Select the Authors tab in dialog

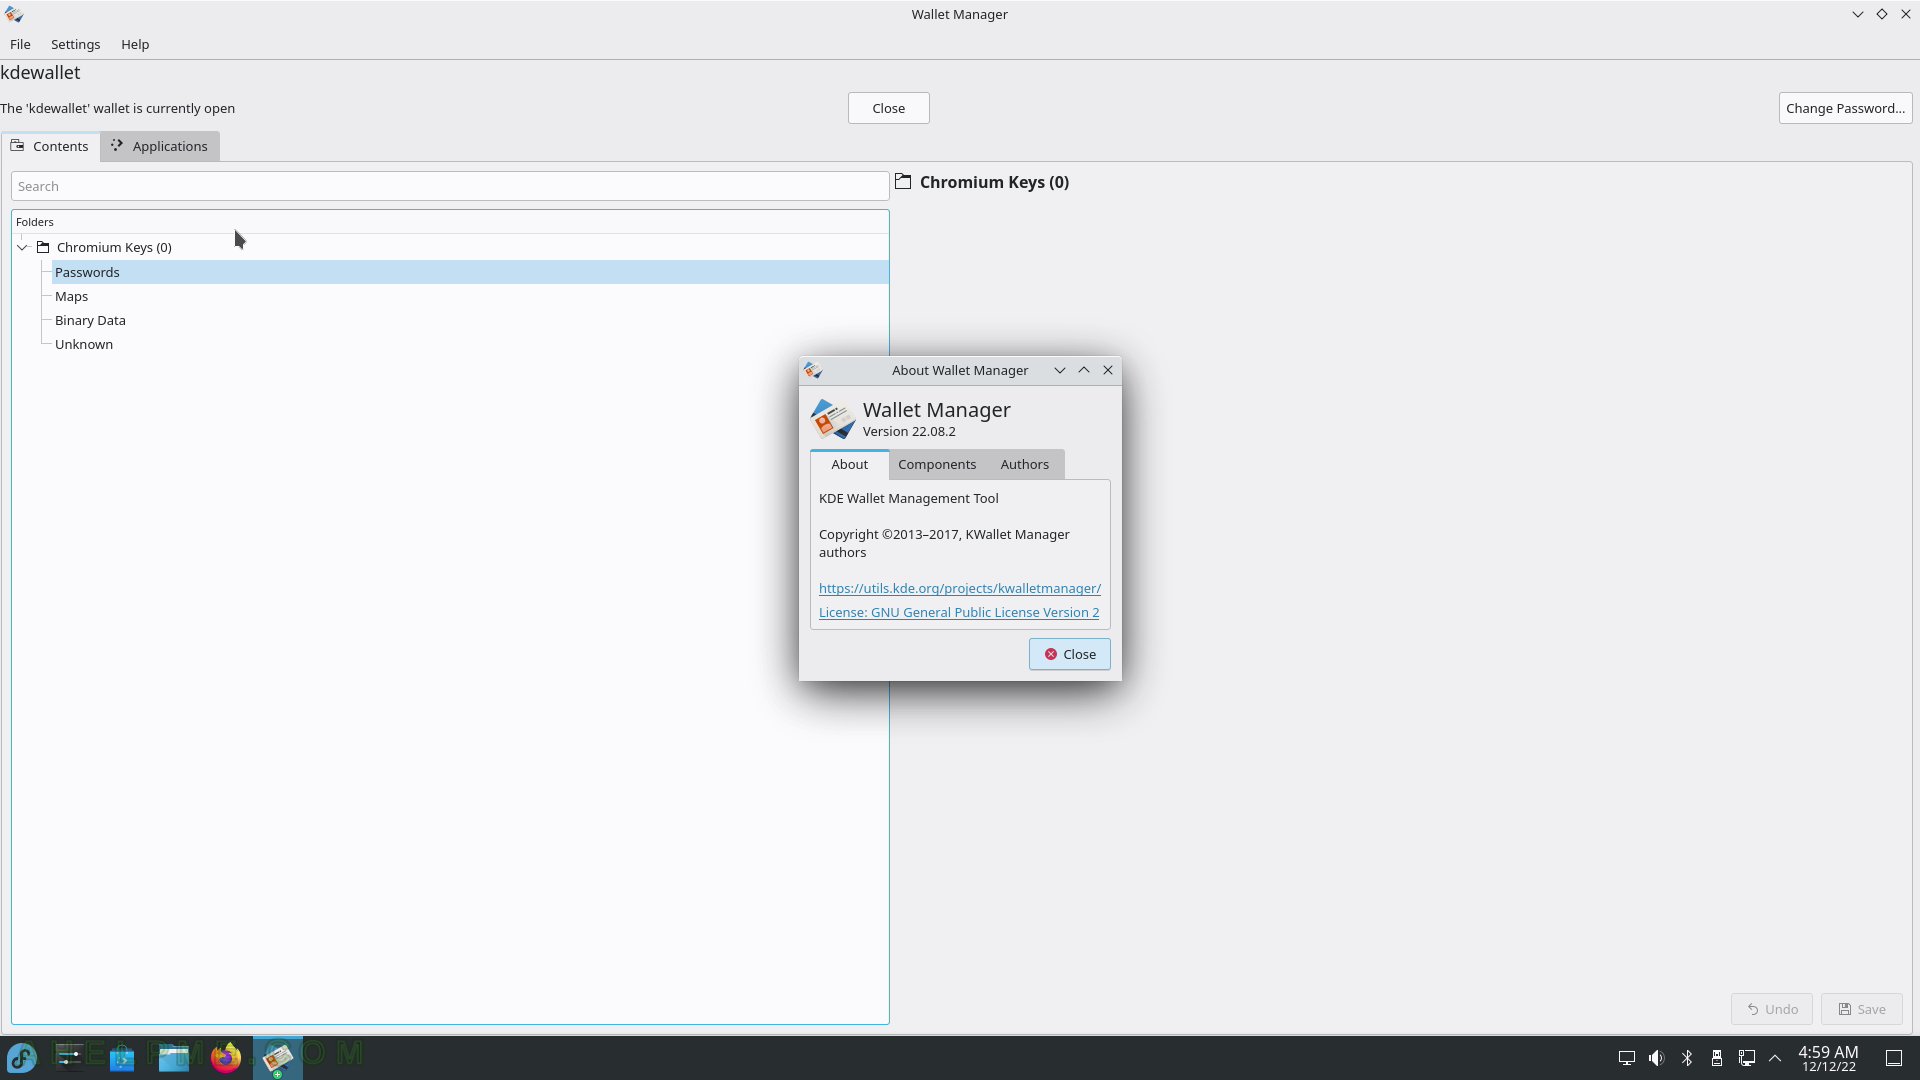click(1025, 464)
